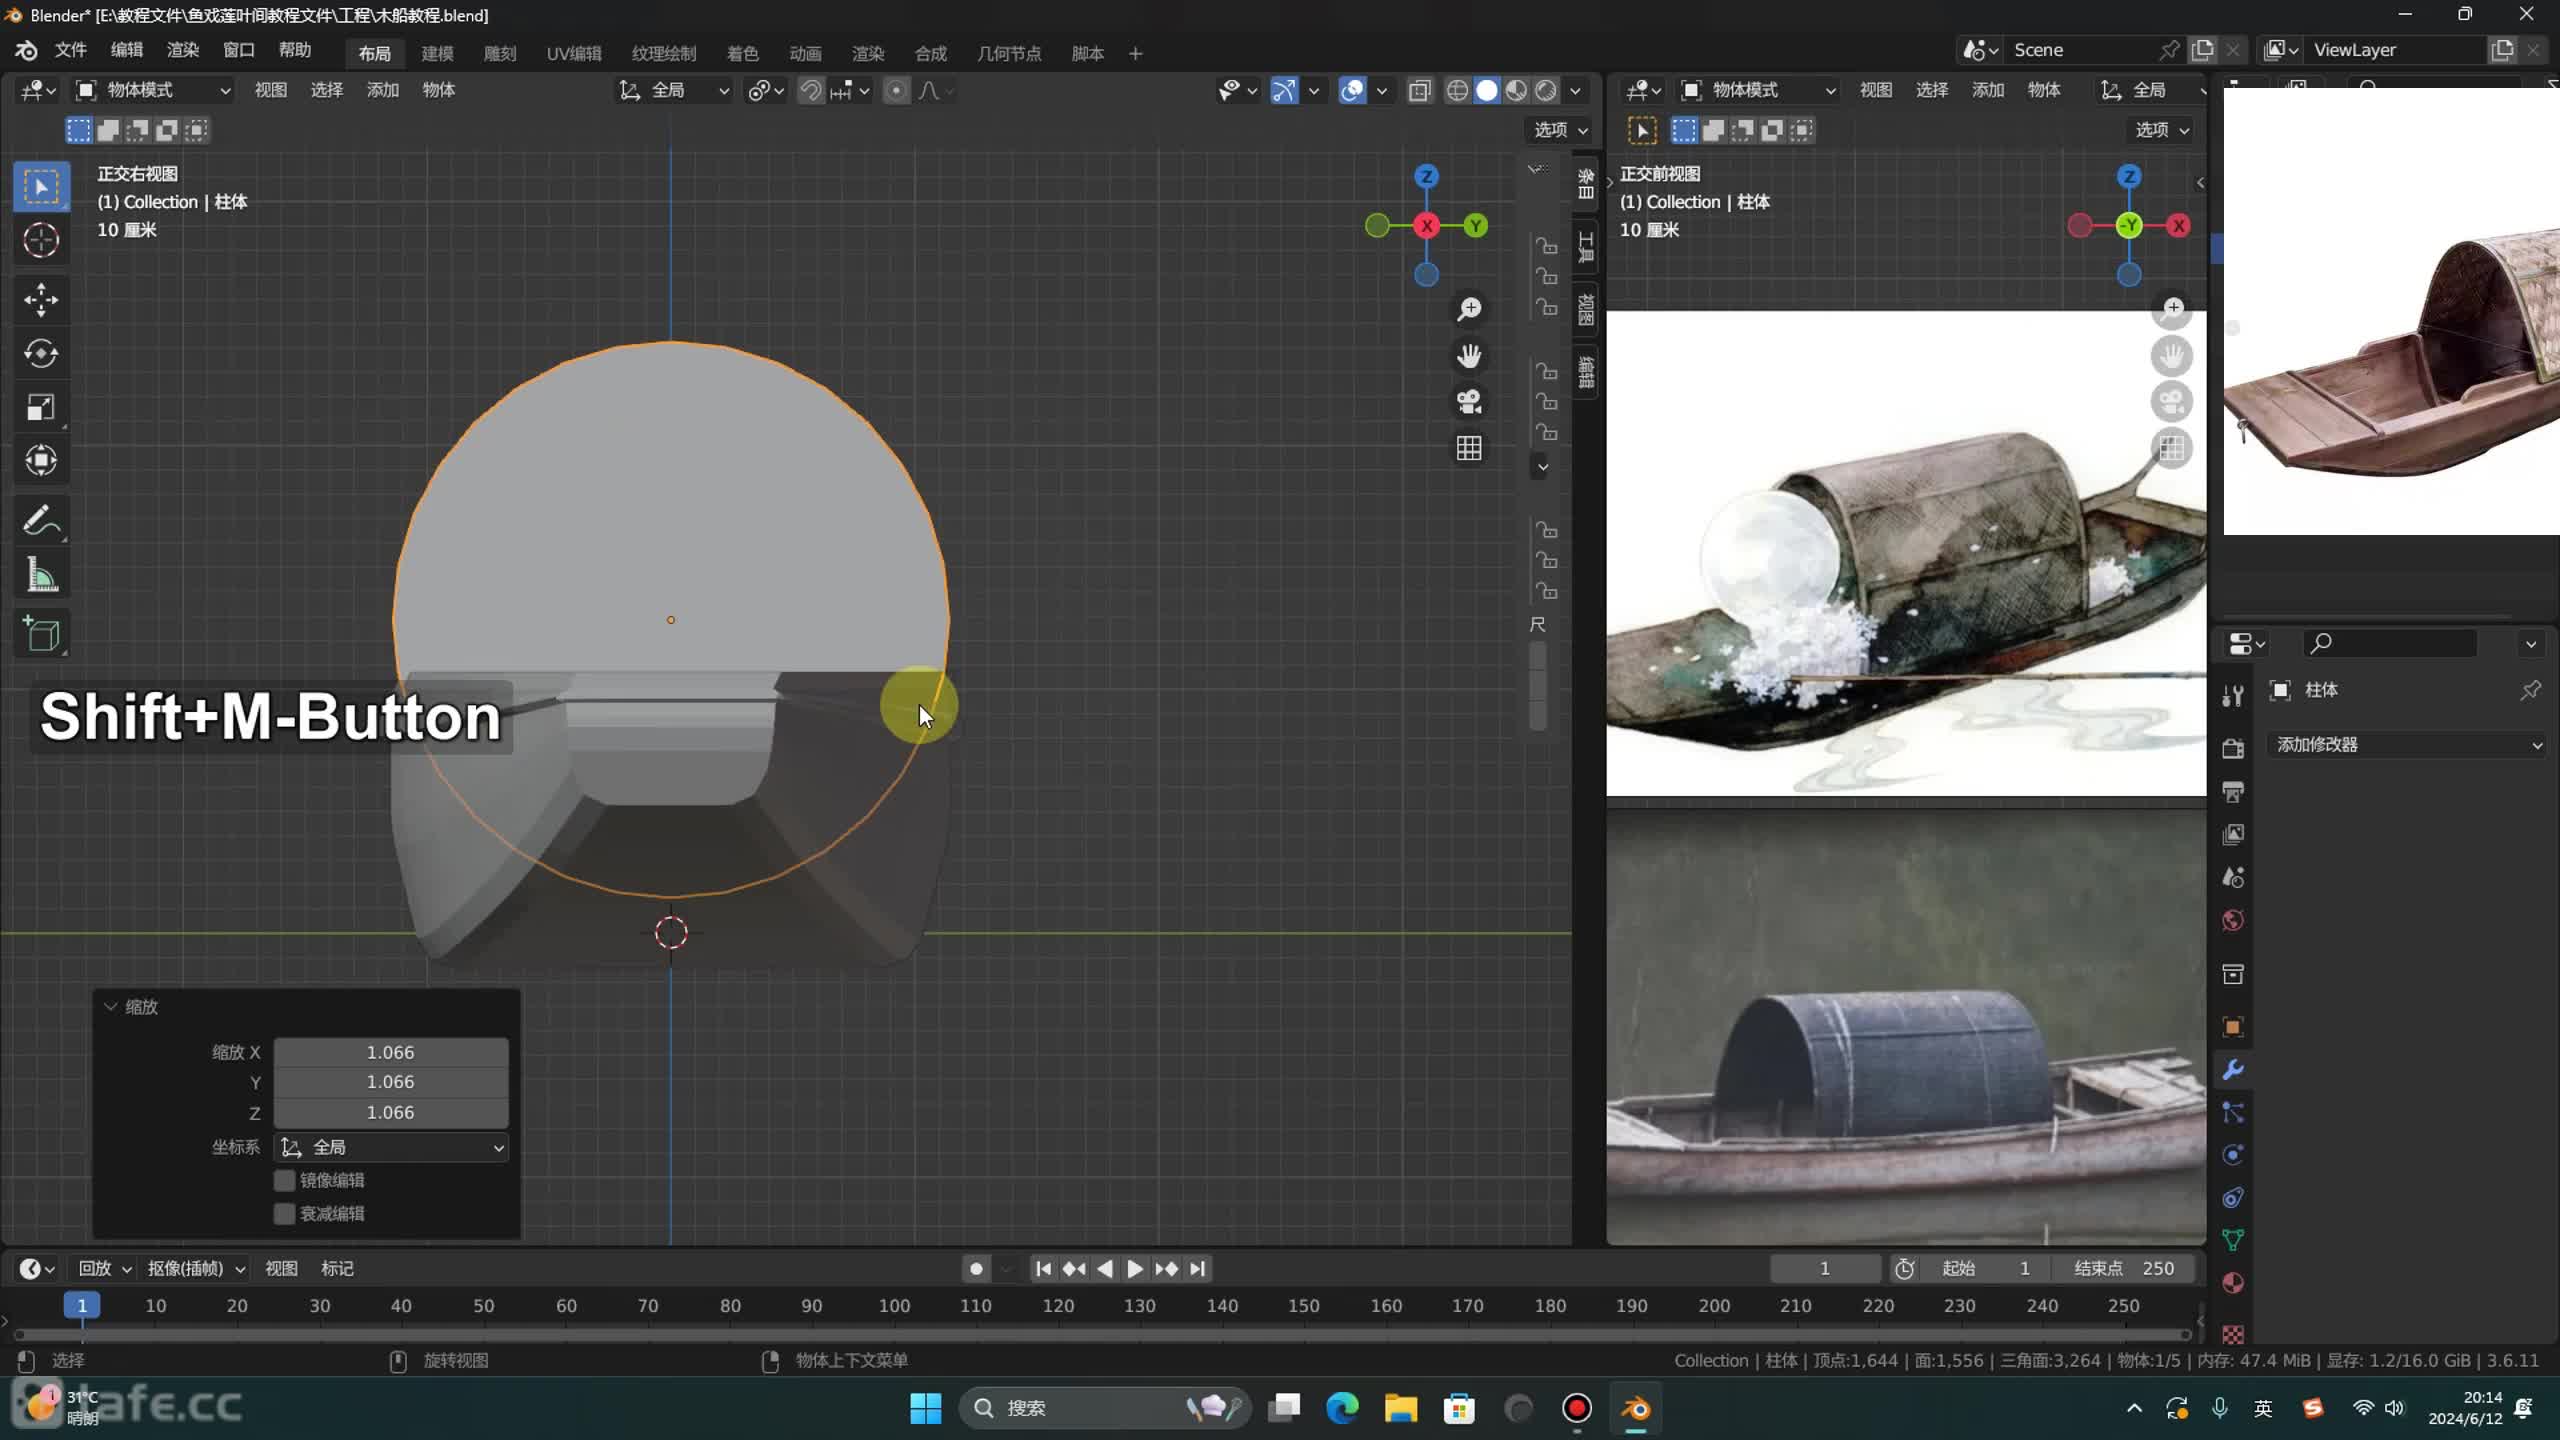Open the Physics properties tab
This screenshot has height=1440, width=2560.
click(2233, 1155)
